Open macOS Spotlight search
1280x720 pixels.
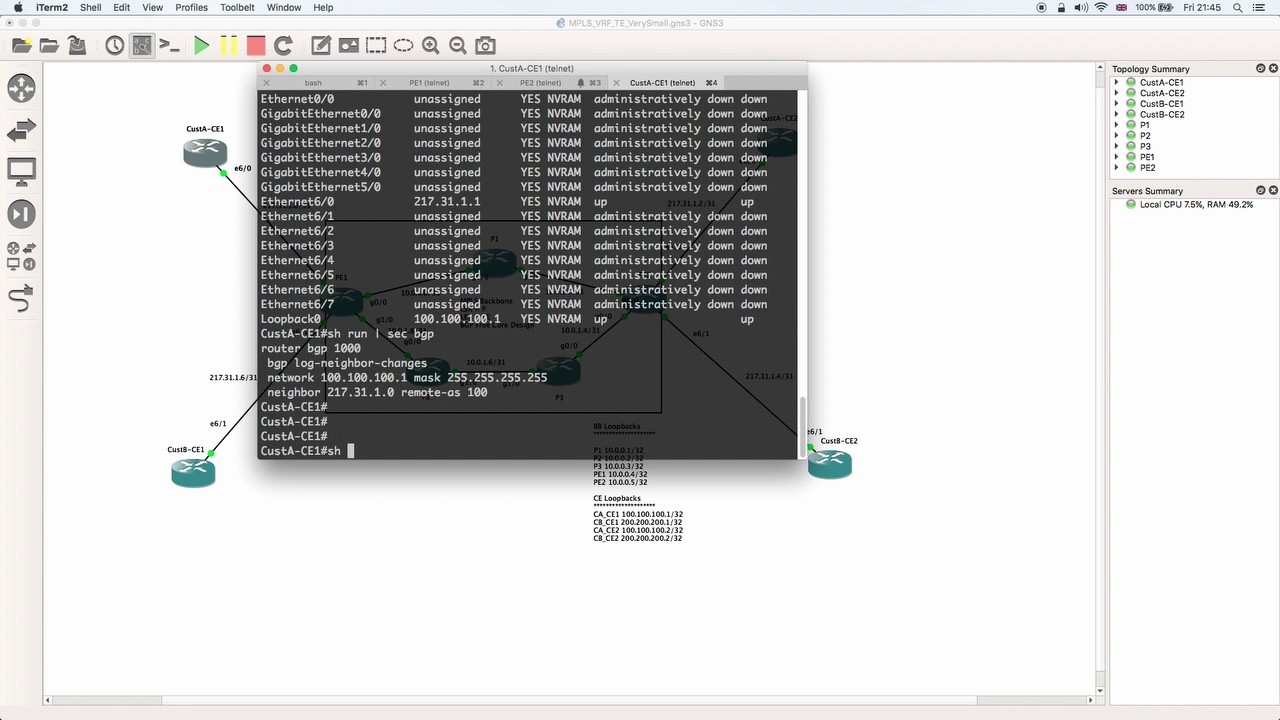1238,7
